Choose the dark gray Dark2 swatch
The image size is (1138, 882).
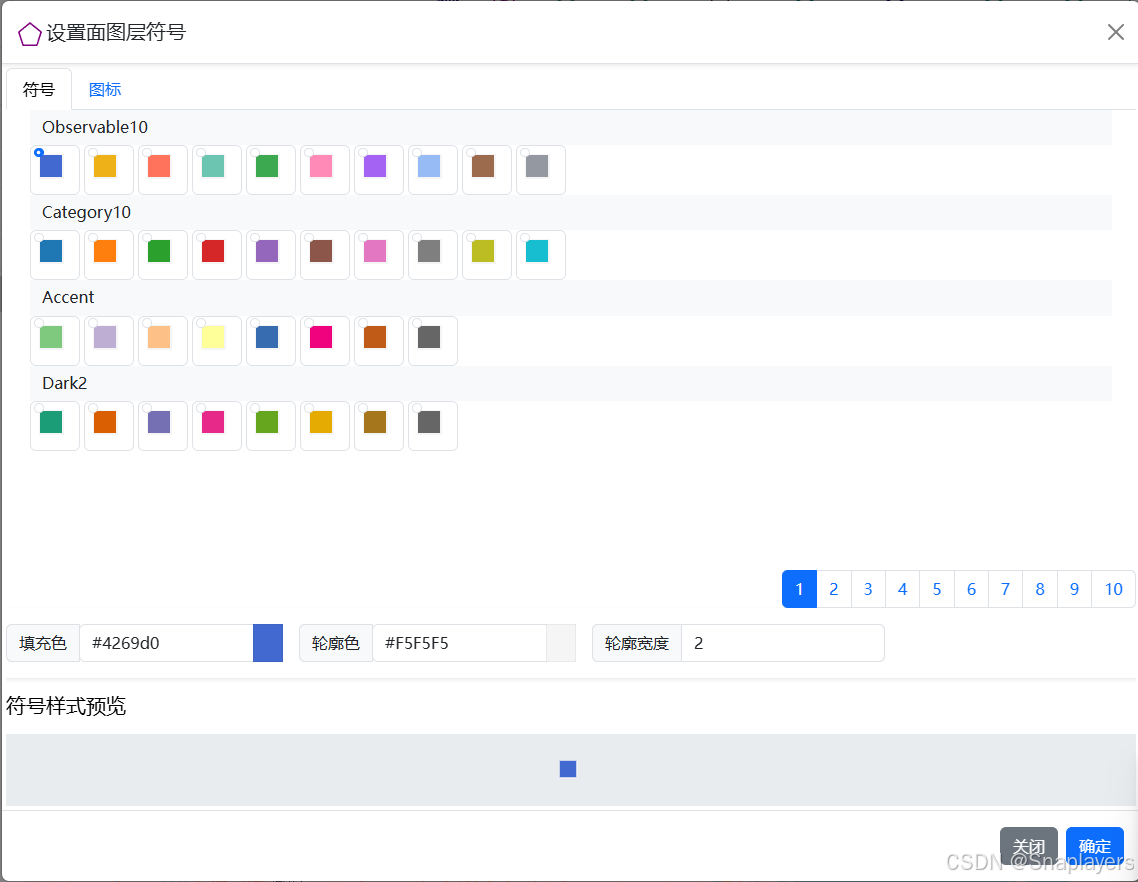coord(433,425)
